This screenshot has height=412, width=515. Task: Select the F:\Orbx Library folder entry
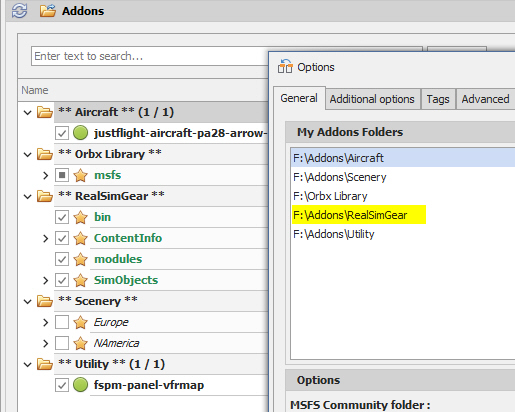click(x=403, y=196)
